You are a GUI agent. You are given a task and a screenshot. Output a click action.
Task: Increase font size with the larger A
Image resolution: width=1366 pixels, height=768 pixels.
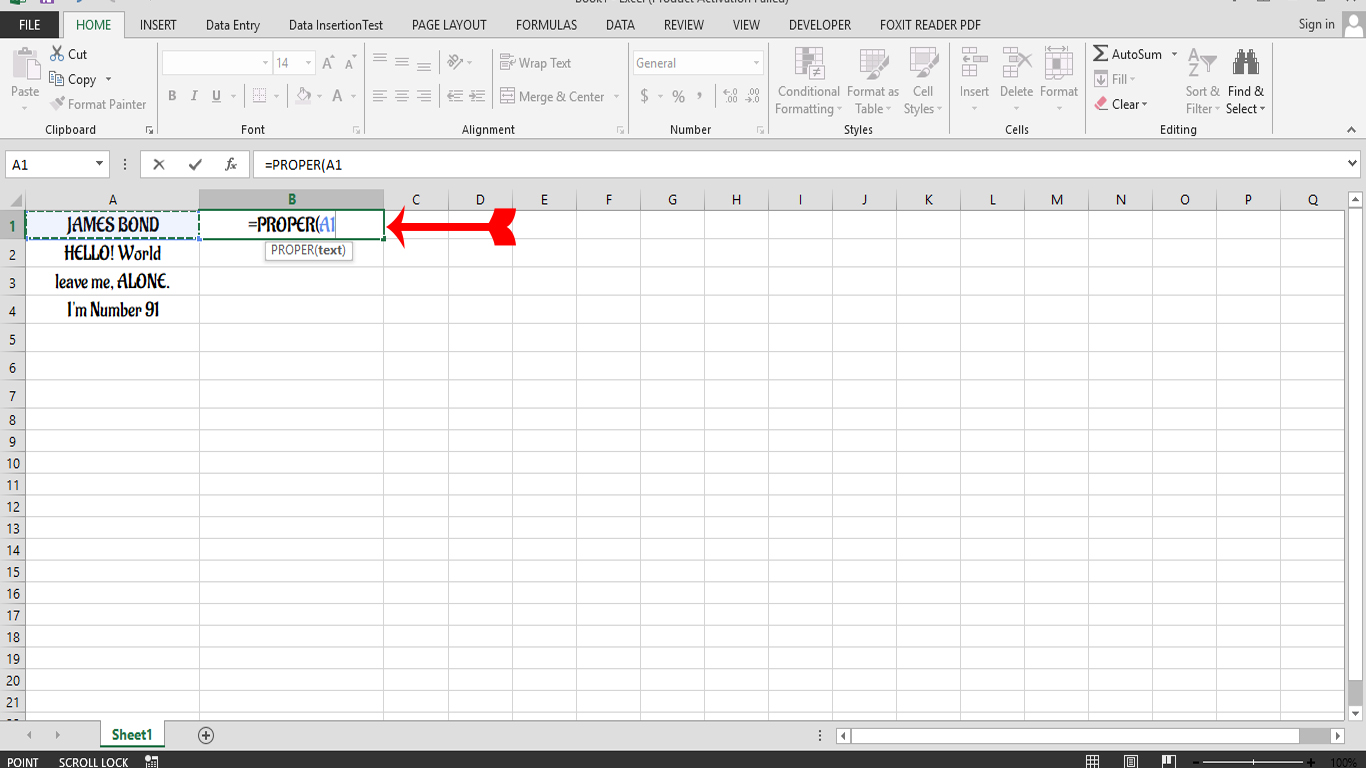(x=328, y=63)
